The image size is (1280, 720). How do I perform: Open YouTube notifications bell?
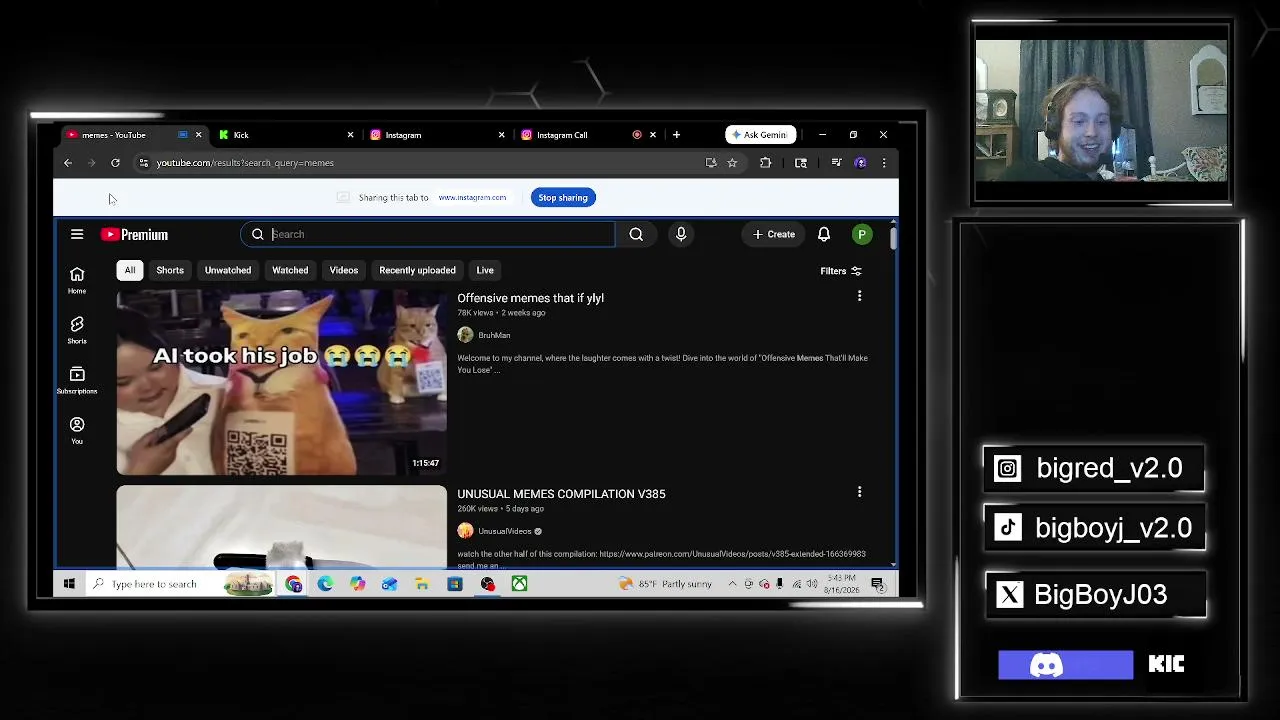point(824,234)
